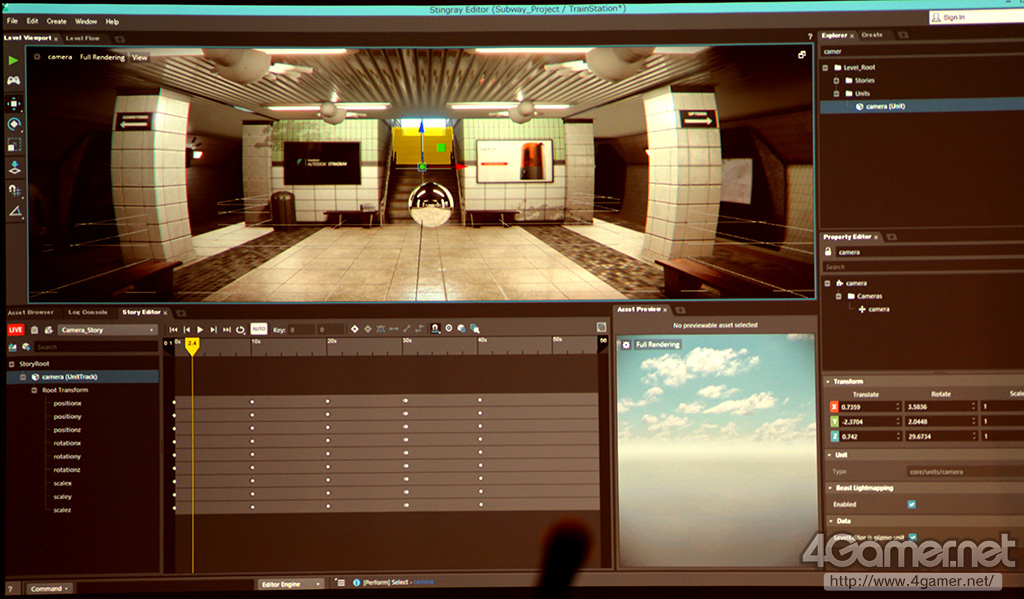Click the Translate X value field
Viewport: 1024px width, 599px height.
pos(870,406)
